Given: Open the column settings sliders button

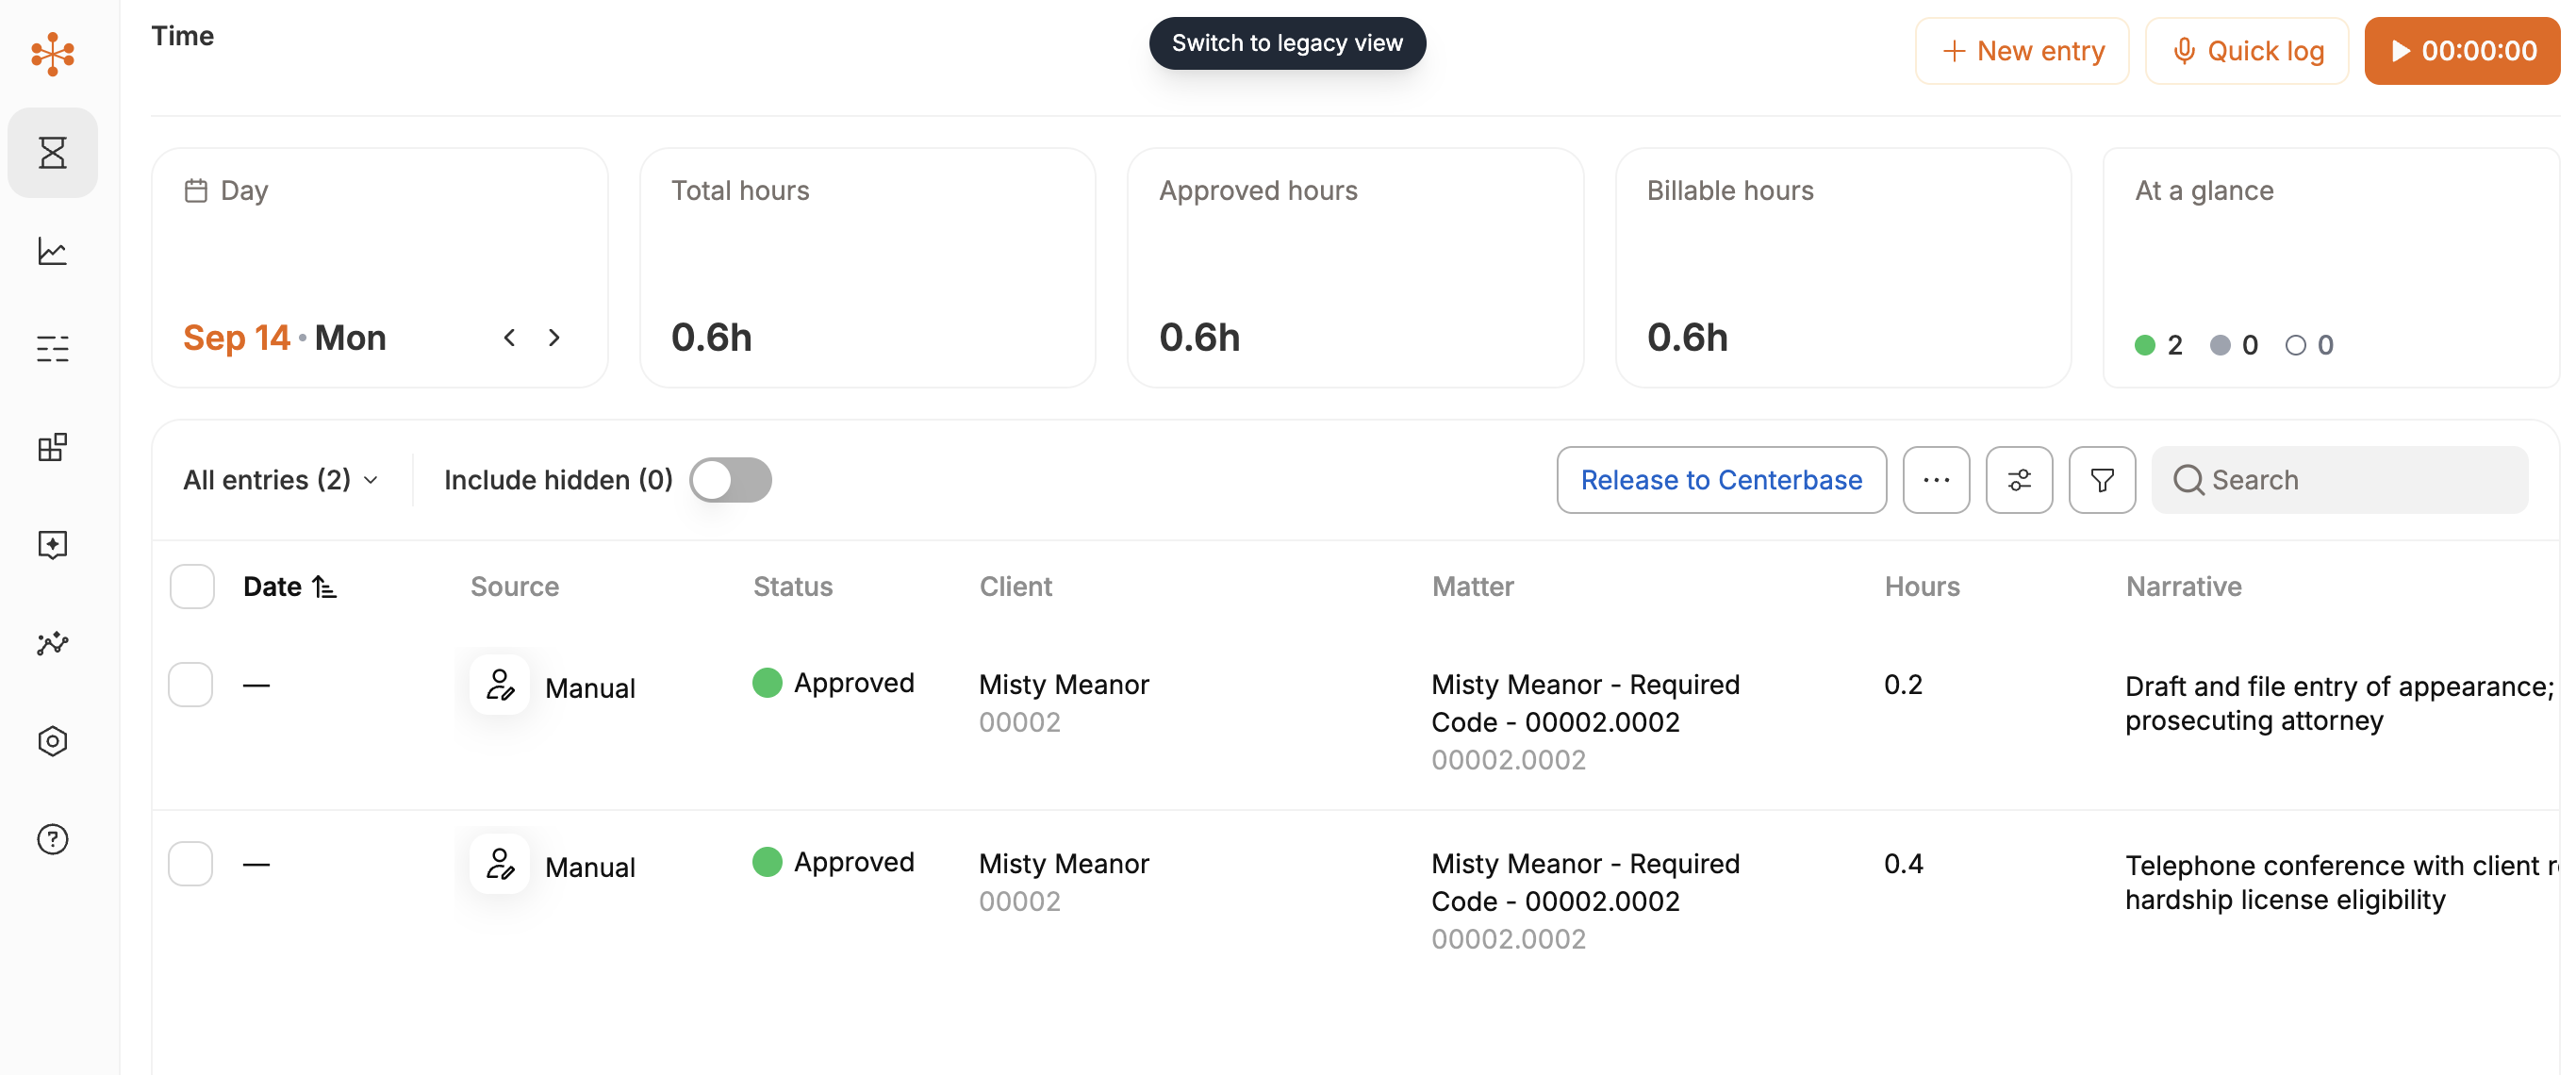Looking at the screenshot, I should [x=2019, y=480].
